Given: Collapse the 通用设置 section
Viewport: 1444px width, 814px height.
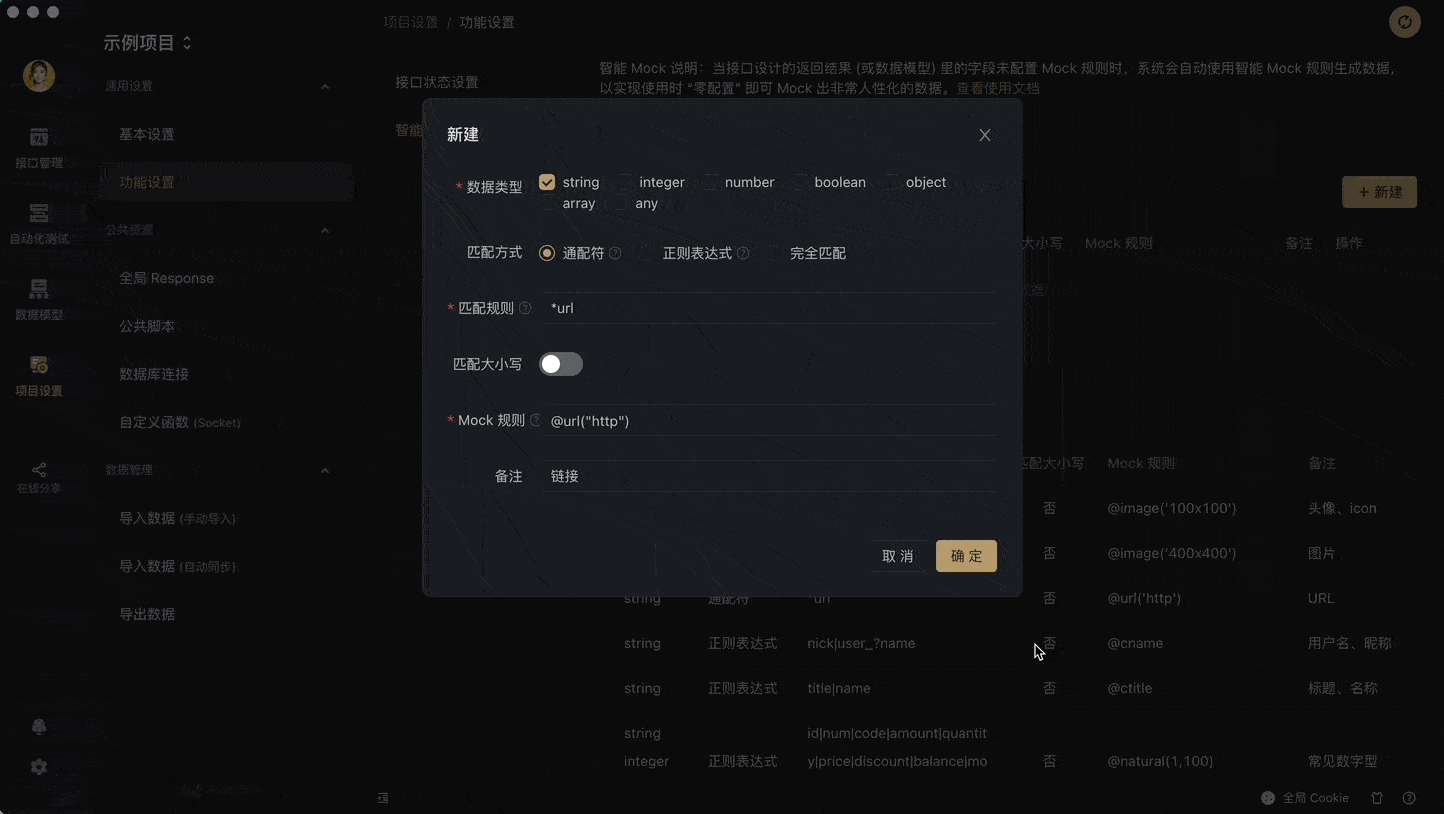Looking at the screenshot, I should (x=325, y=86).
